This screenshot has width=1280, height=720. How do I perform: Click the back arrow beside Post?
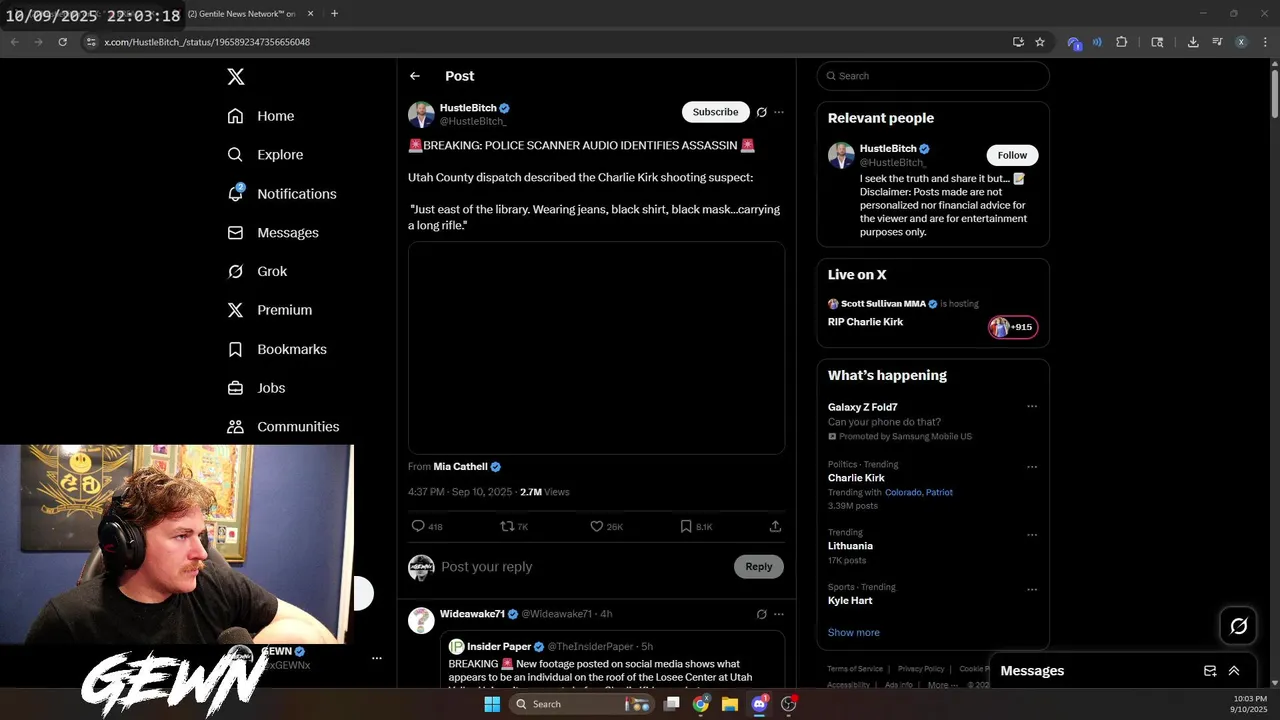click(x=415, y=76)
